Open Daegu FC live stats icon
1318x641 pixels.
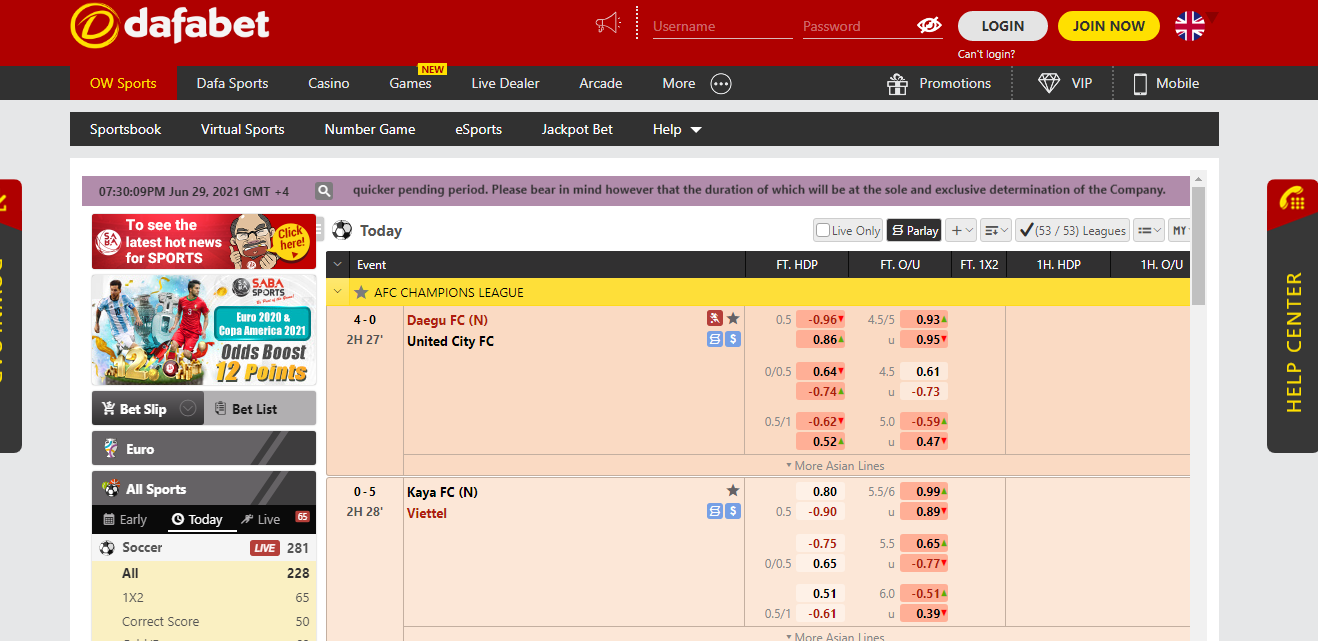click(715, 319)
